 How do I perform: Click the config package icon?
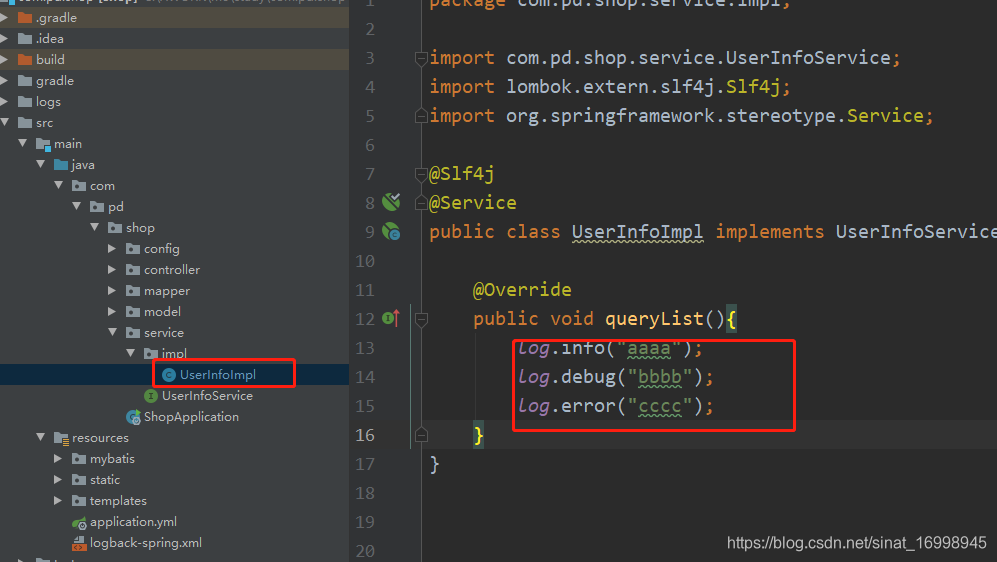(x=132, y=249)
